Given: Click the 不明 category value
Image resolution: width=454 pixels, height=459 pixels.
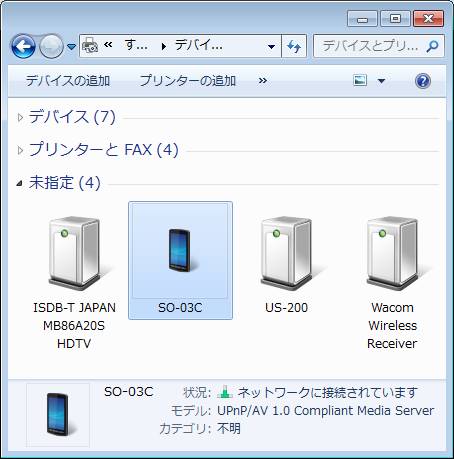Looking at the screenshot, I should tap(229, 428).
